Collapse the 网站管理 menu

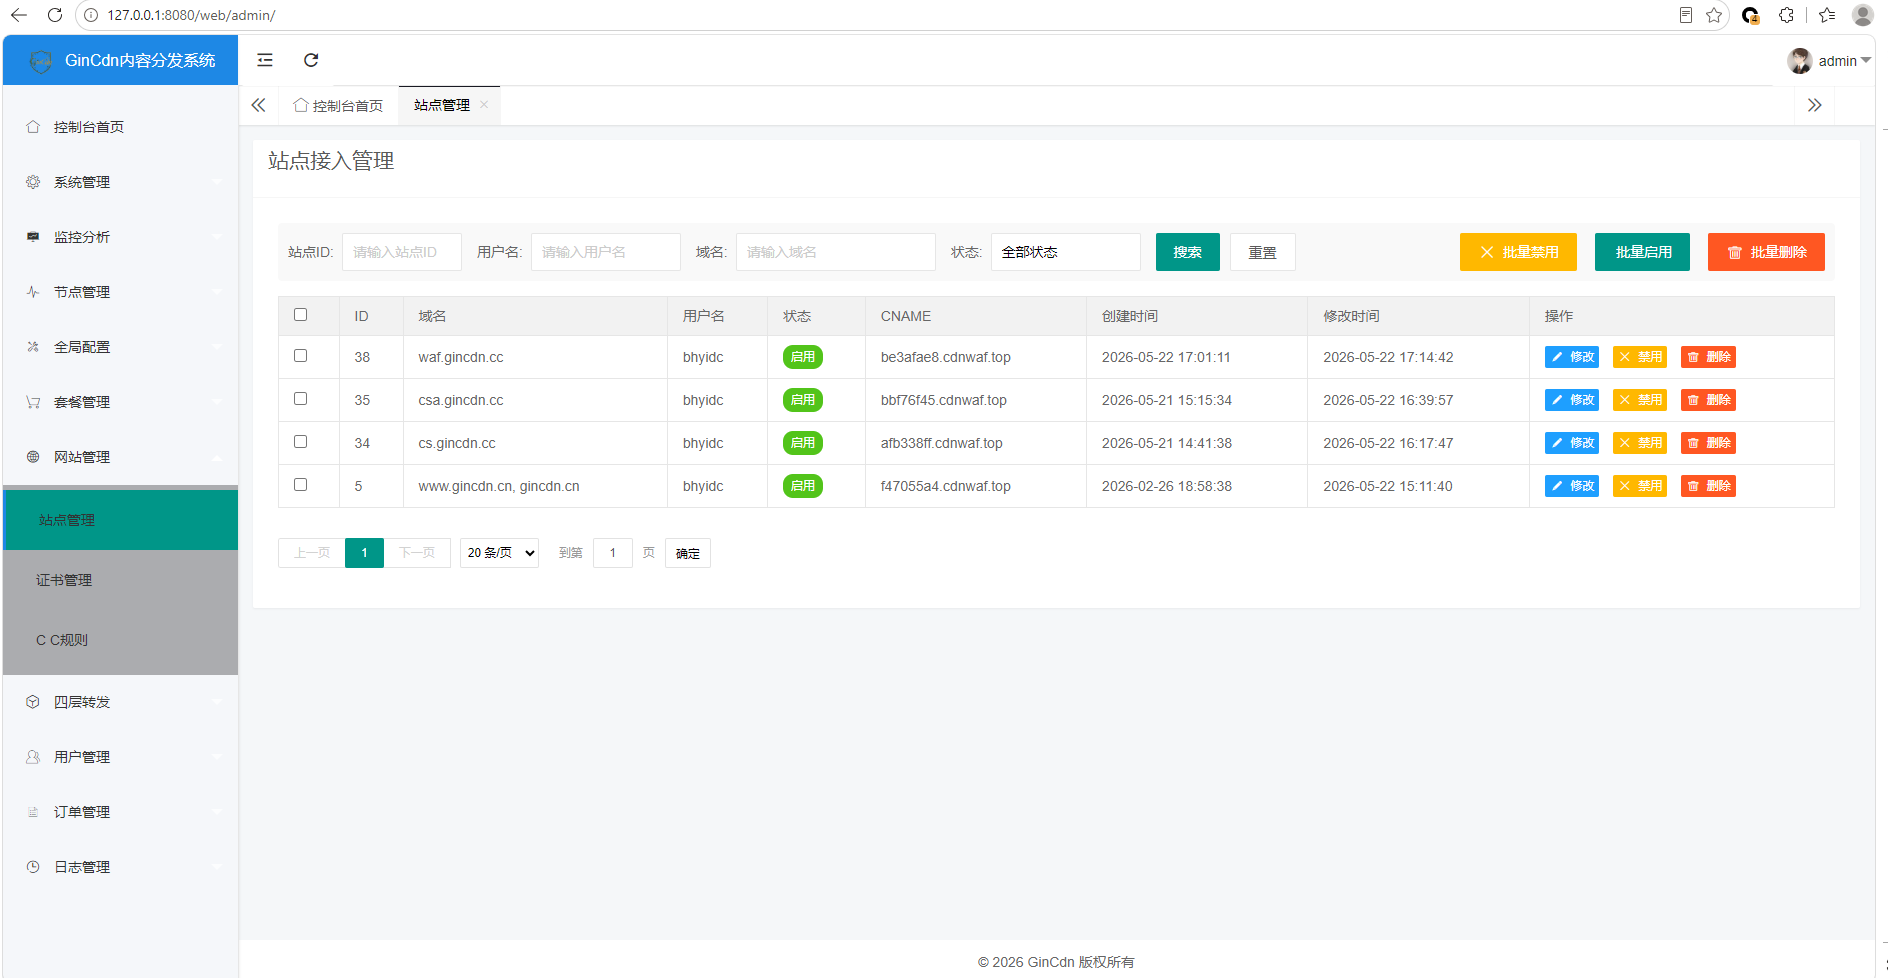click(120, 457)
